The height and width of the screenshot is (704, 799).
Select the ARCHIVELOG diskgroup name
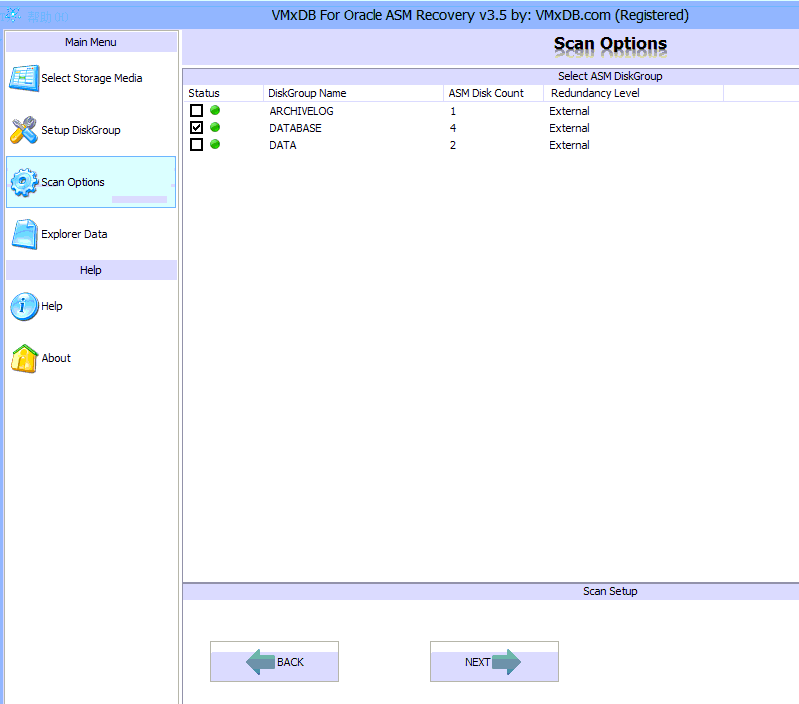click(x=301, y=111)
